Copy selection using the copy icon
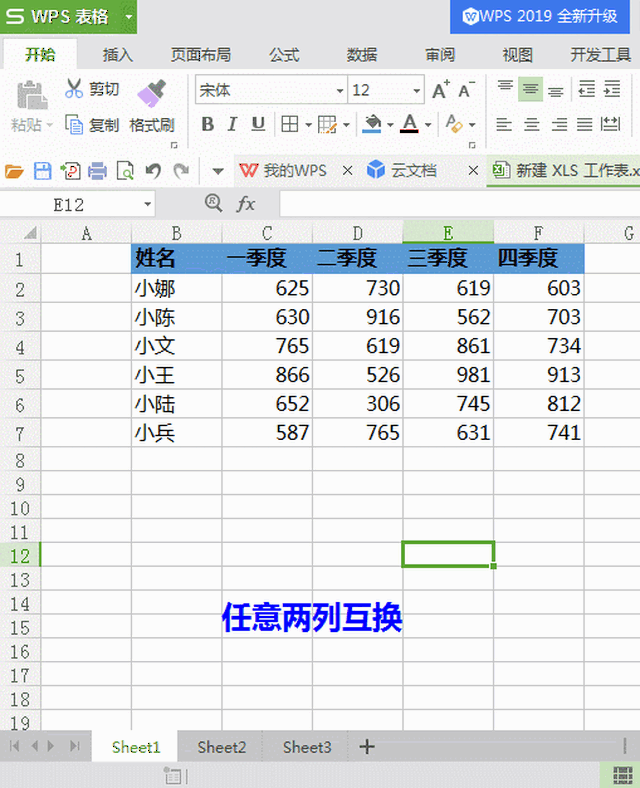 74,124
